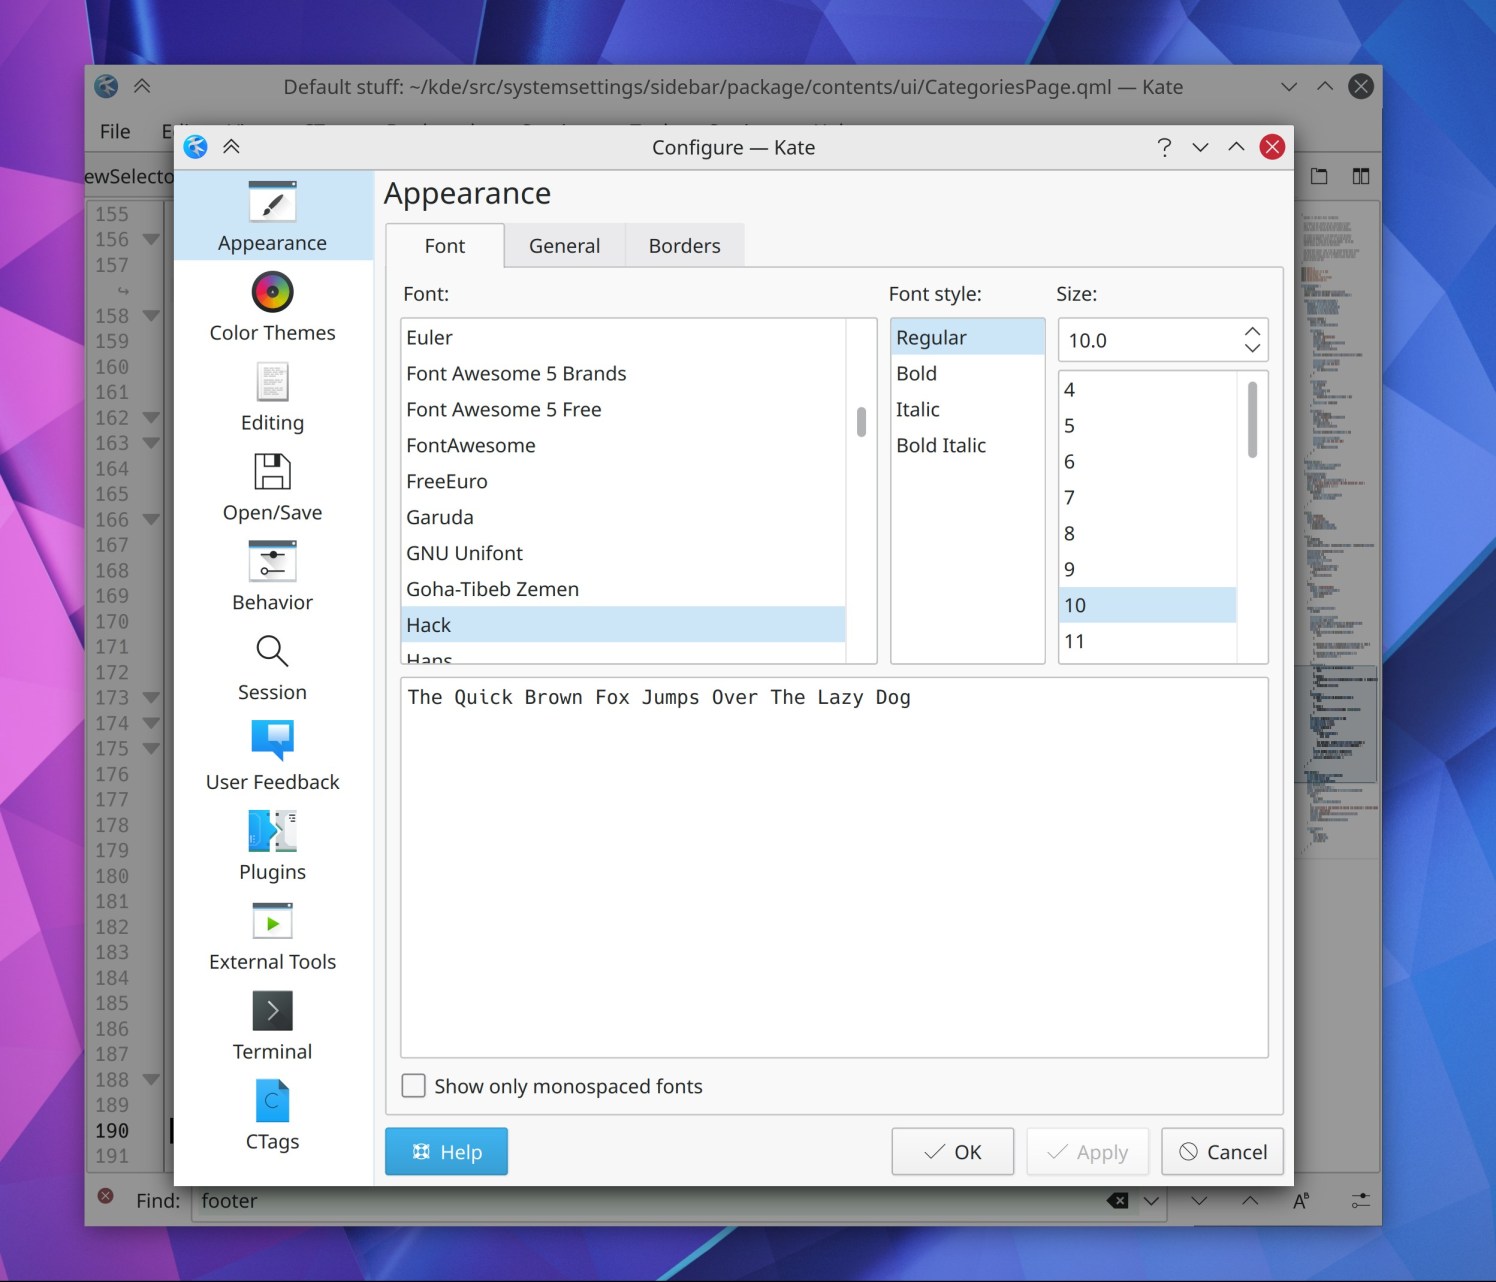
Task: Select the Appearance settings icon
Action: click(x=271, y=214)
